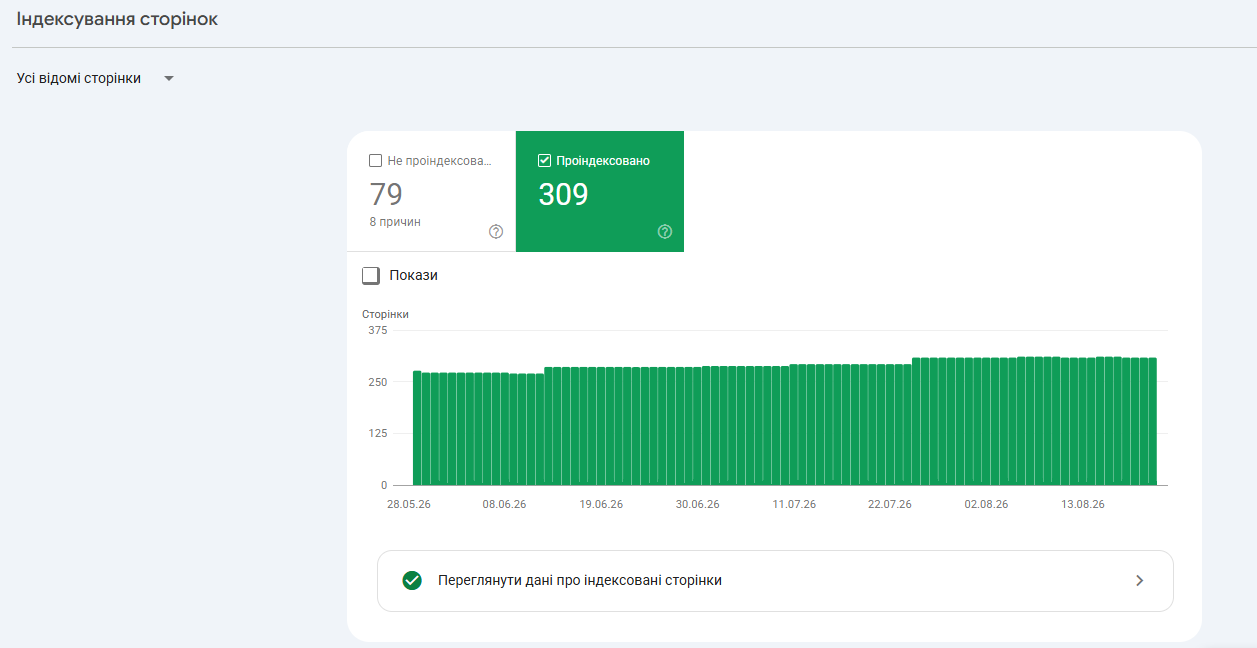
Task: Click the 28.05.26 date axis label
Action: click(409, 504)
